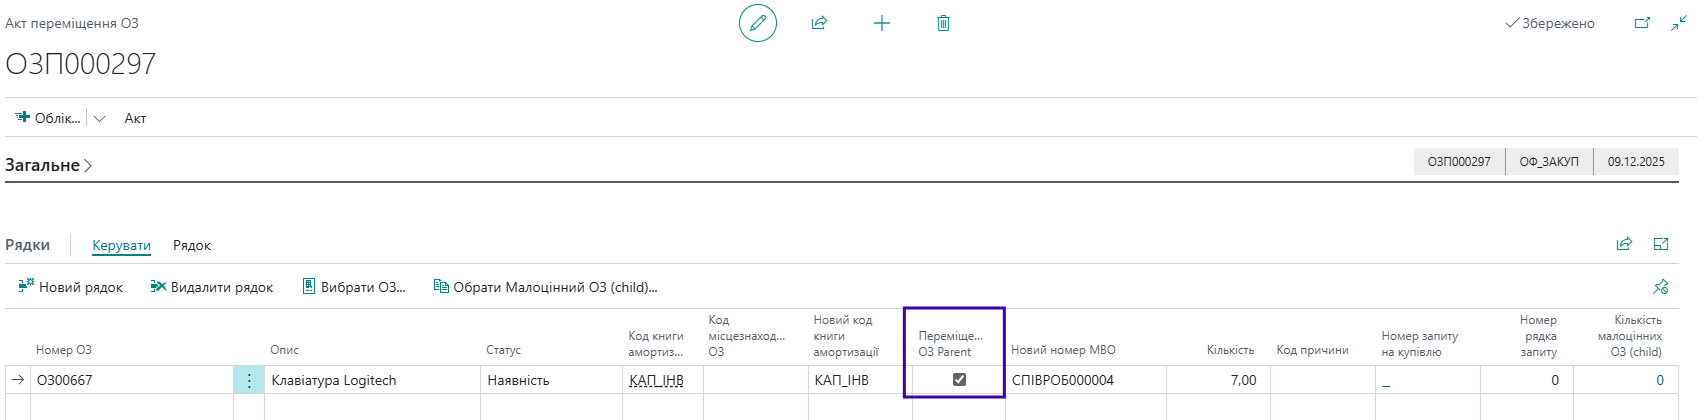Click the pin icon in lines toolbar
The image size is (1708, 420).
1661,287
